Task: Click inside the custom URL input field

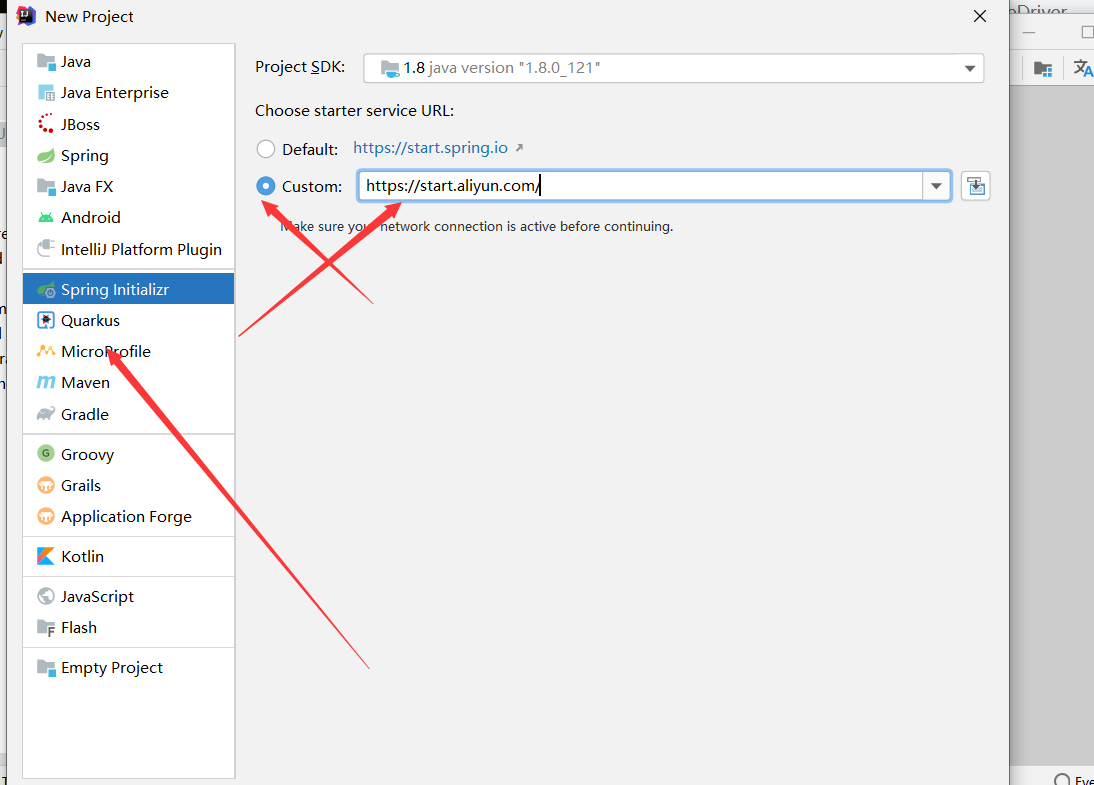Action: [600, 186]
